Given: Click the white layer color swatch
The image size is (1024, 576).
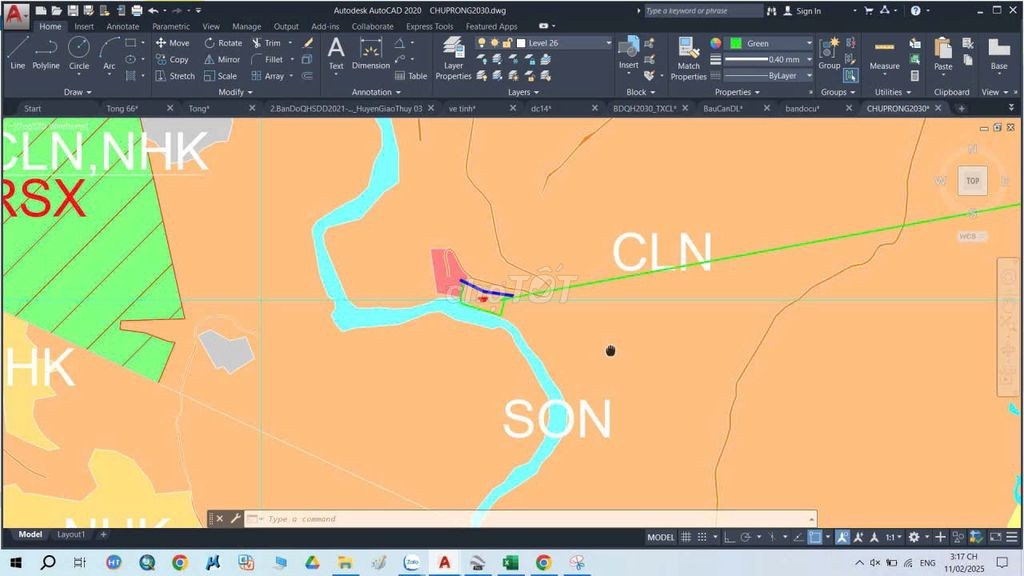Looking at the screenshot, I should (521, 43).
